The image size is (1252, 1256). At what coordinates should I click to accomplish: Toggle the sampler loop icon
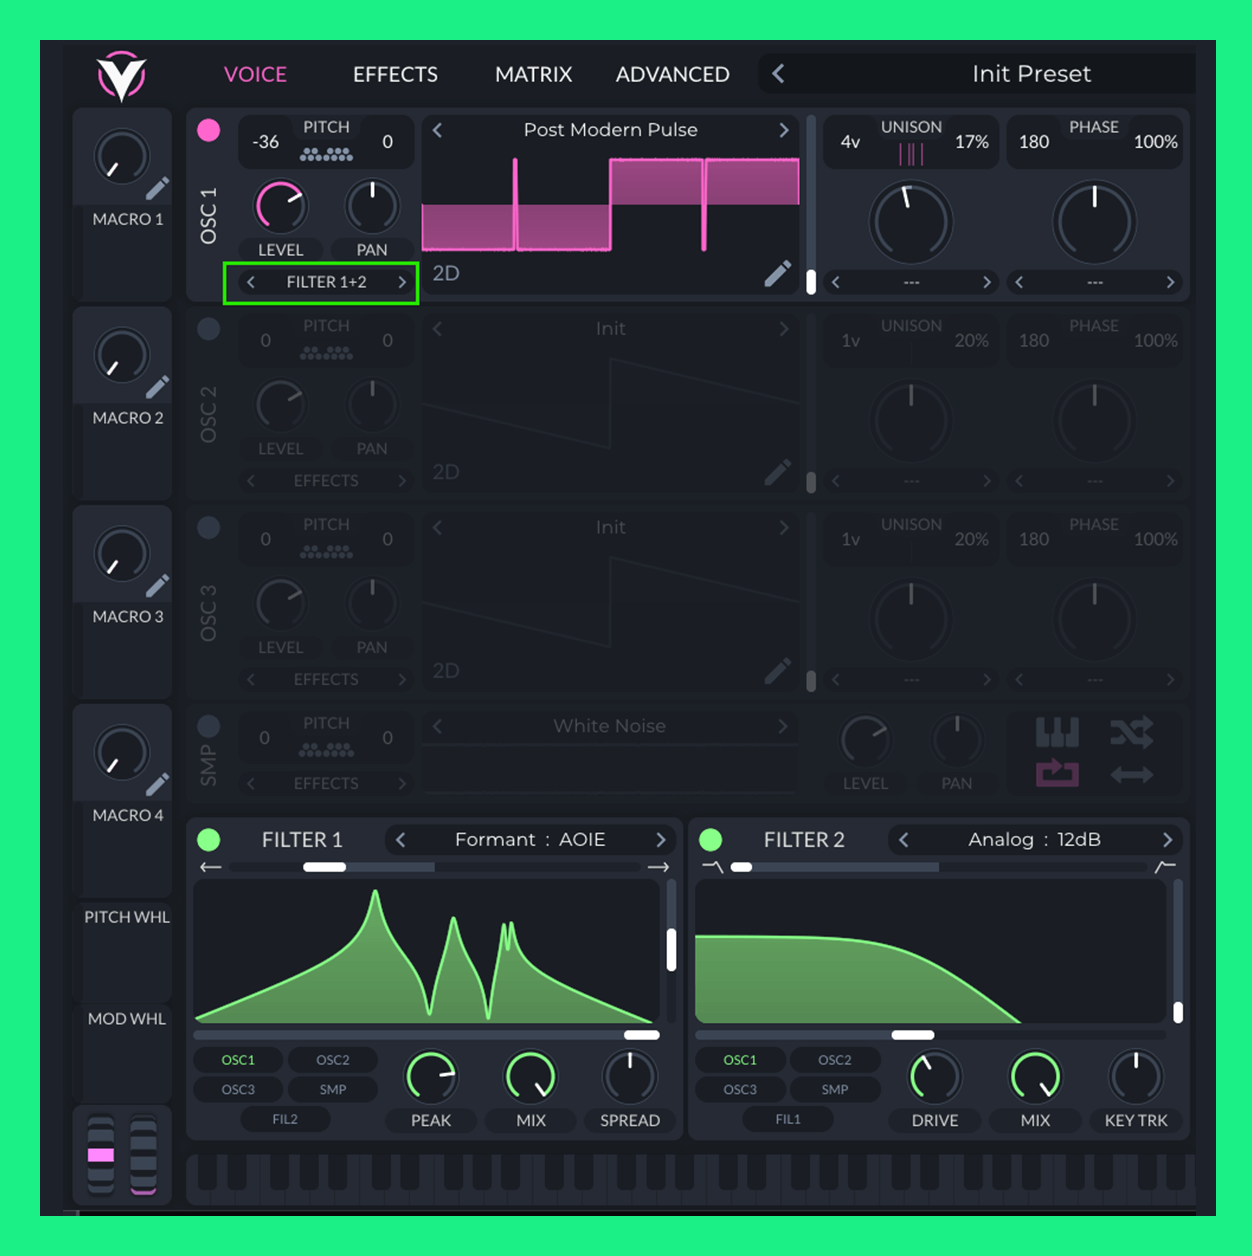(1057, 773)
